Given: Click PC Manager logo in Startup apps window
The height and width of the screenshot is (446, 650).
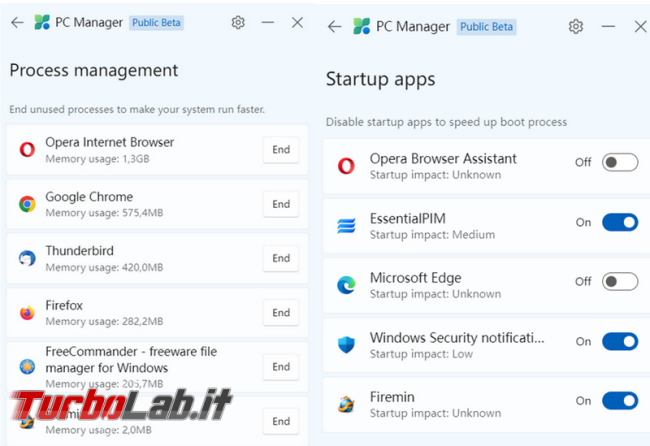Looking at the screenshot, I should [x=361, y=27].
